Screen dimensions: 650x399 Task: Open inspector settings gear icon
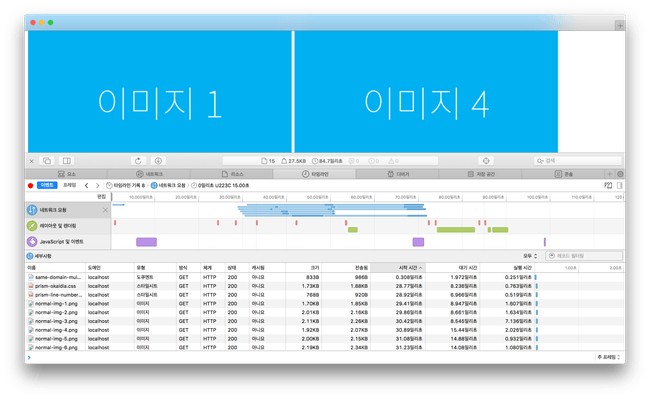(x=620, y=174)
